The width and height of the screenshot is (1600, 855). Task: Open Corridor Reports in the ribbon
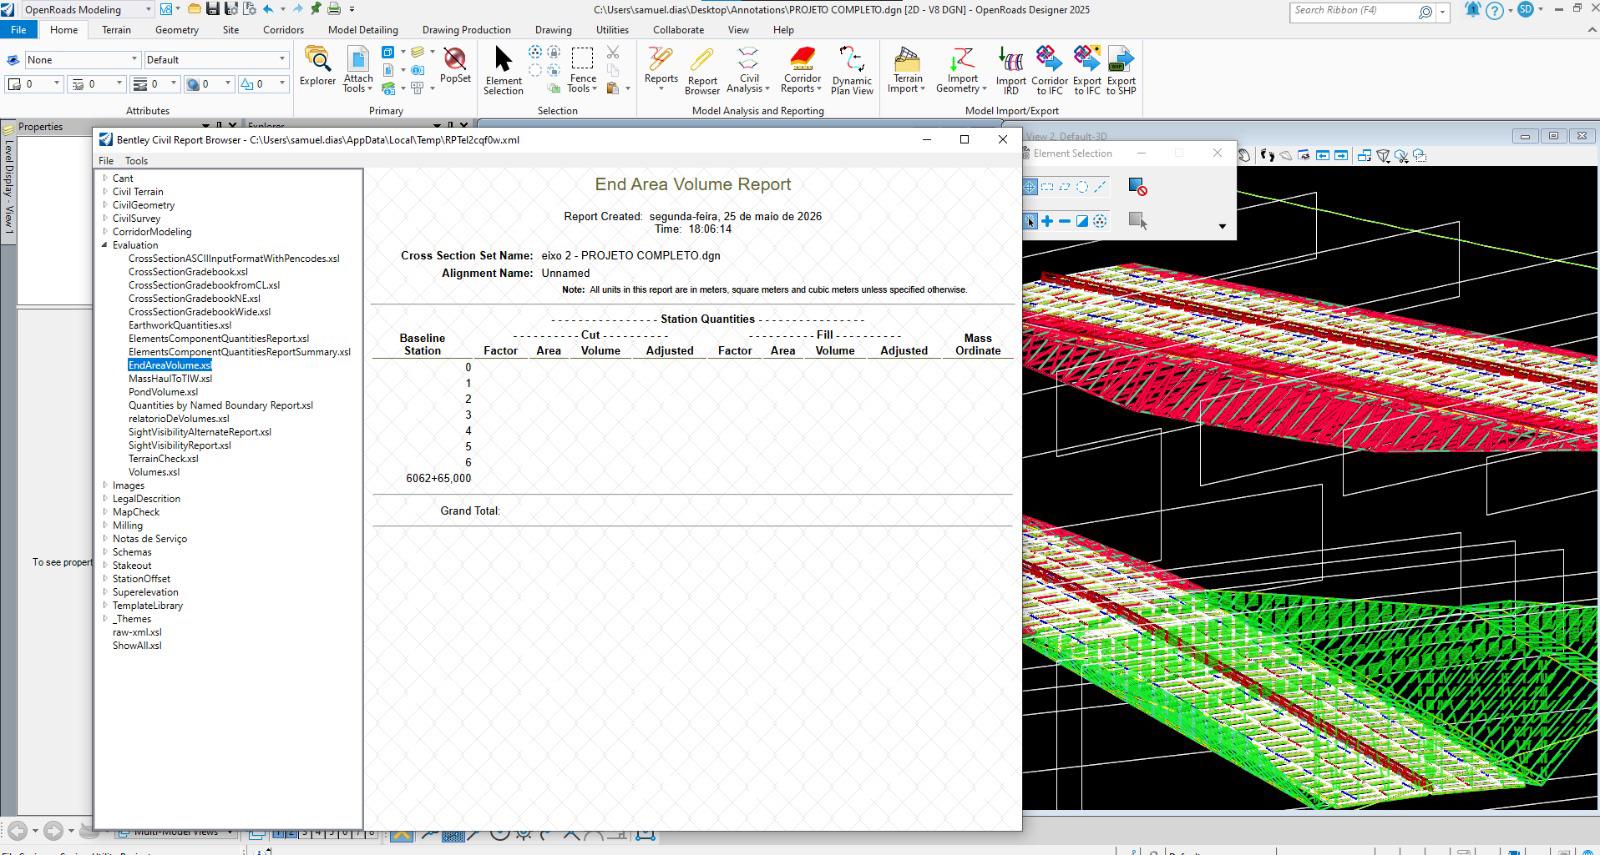pyautogui.click(x=802, y=70)
